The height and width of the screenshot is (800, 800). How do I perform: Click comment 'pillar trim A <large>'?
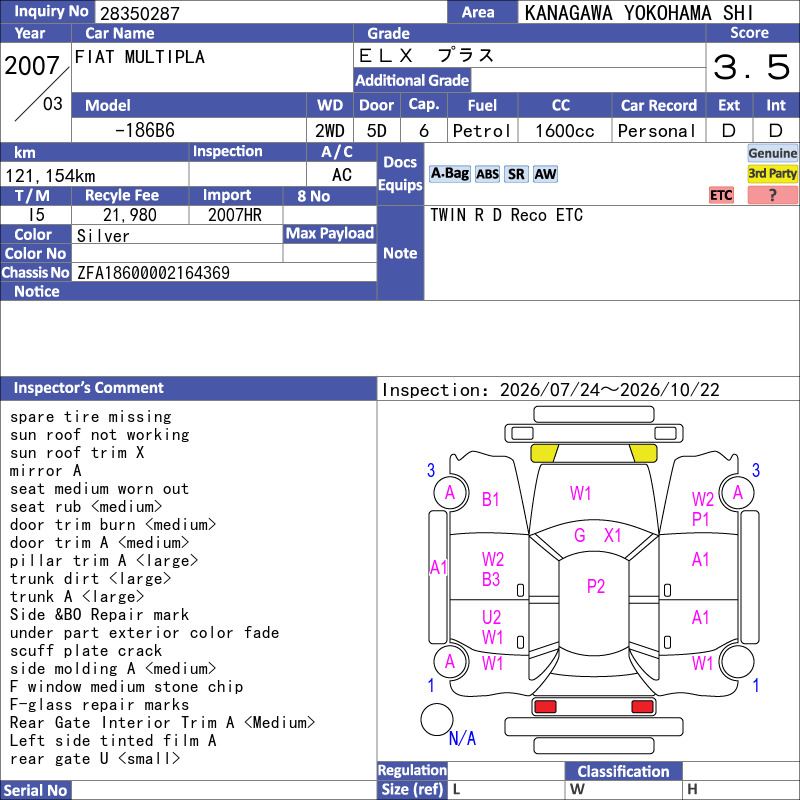tap(104, 561)
